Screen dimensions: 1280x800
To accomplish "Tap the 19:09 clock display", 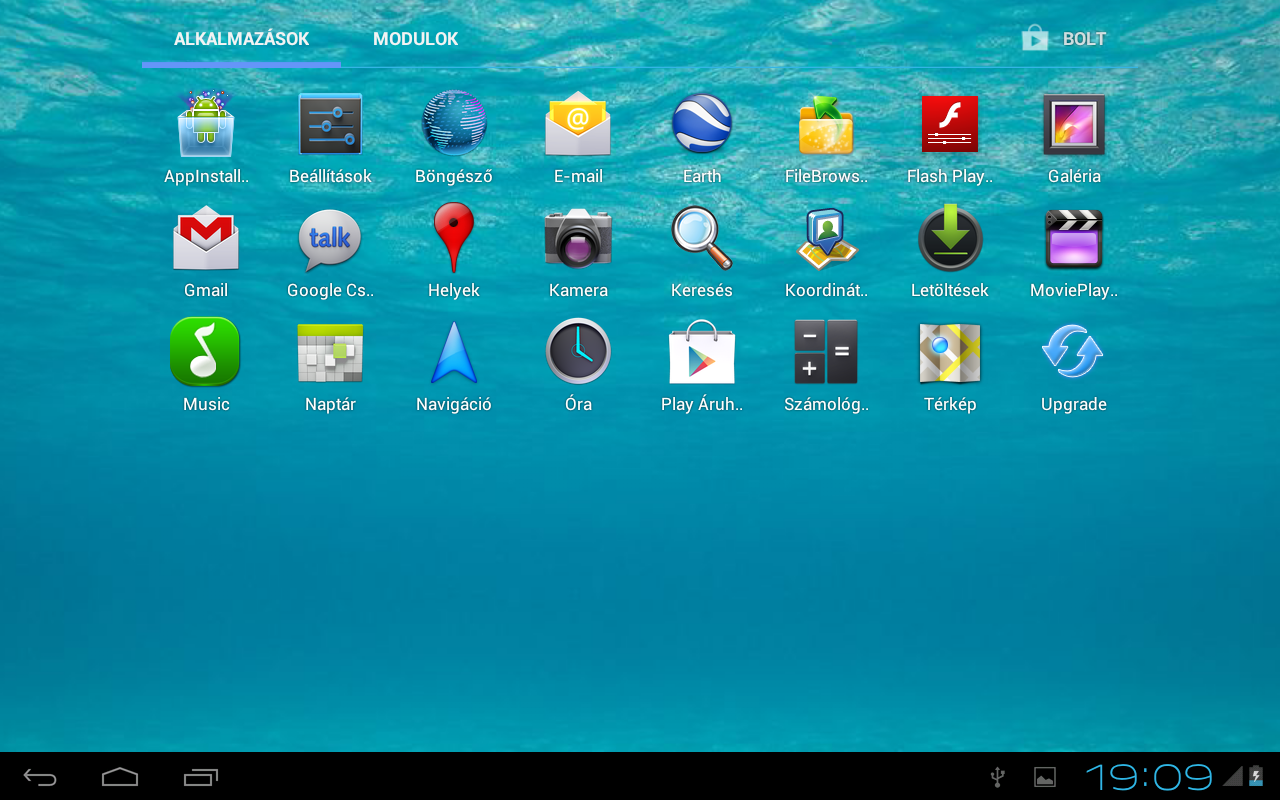I will [x=1149, y=777].
